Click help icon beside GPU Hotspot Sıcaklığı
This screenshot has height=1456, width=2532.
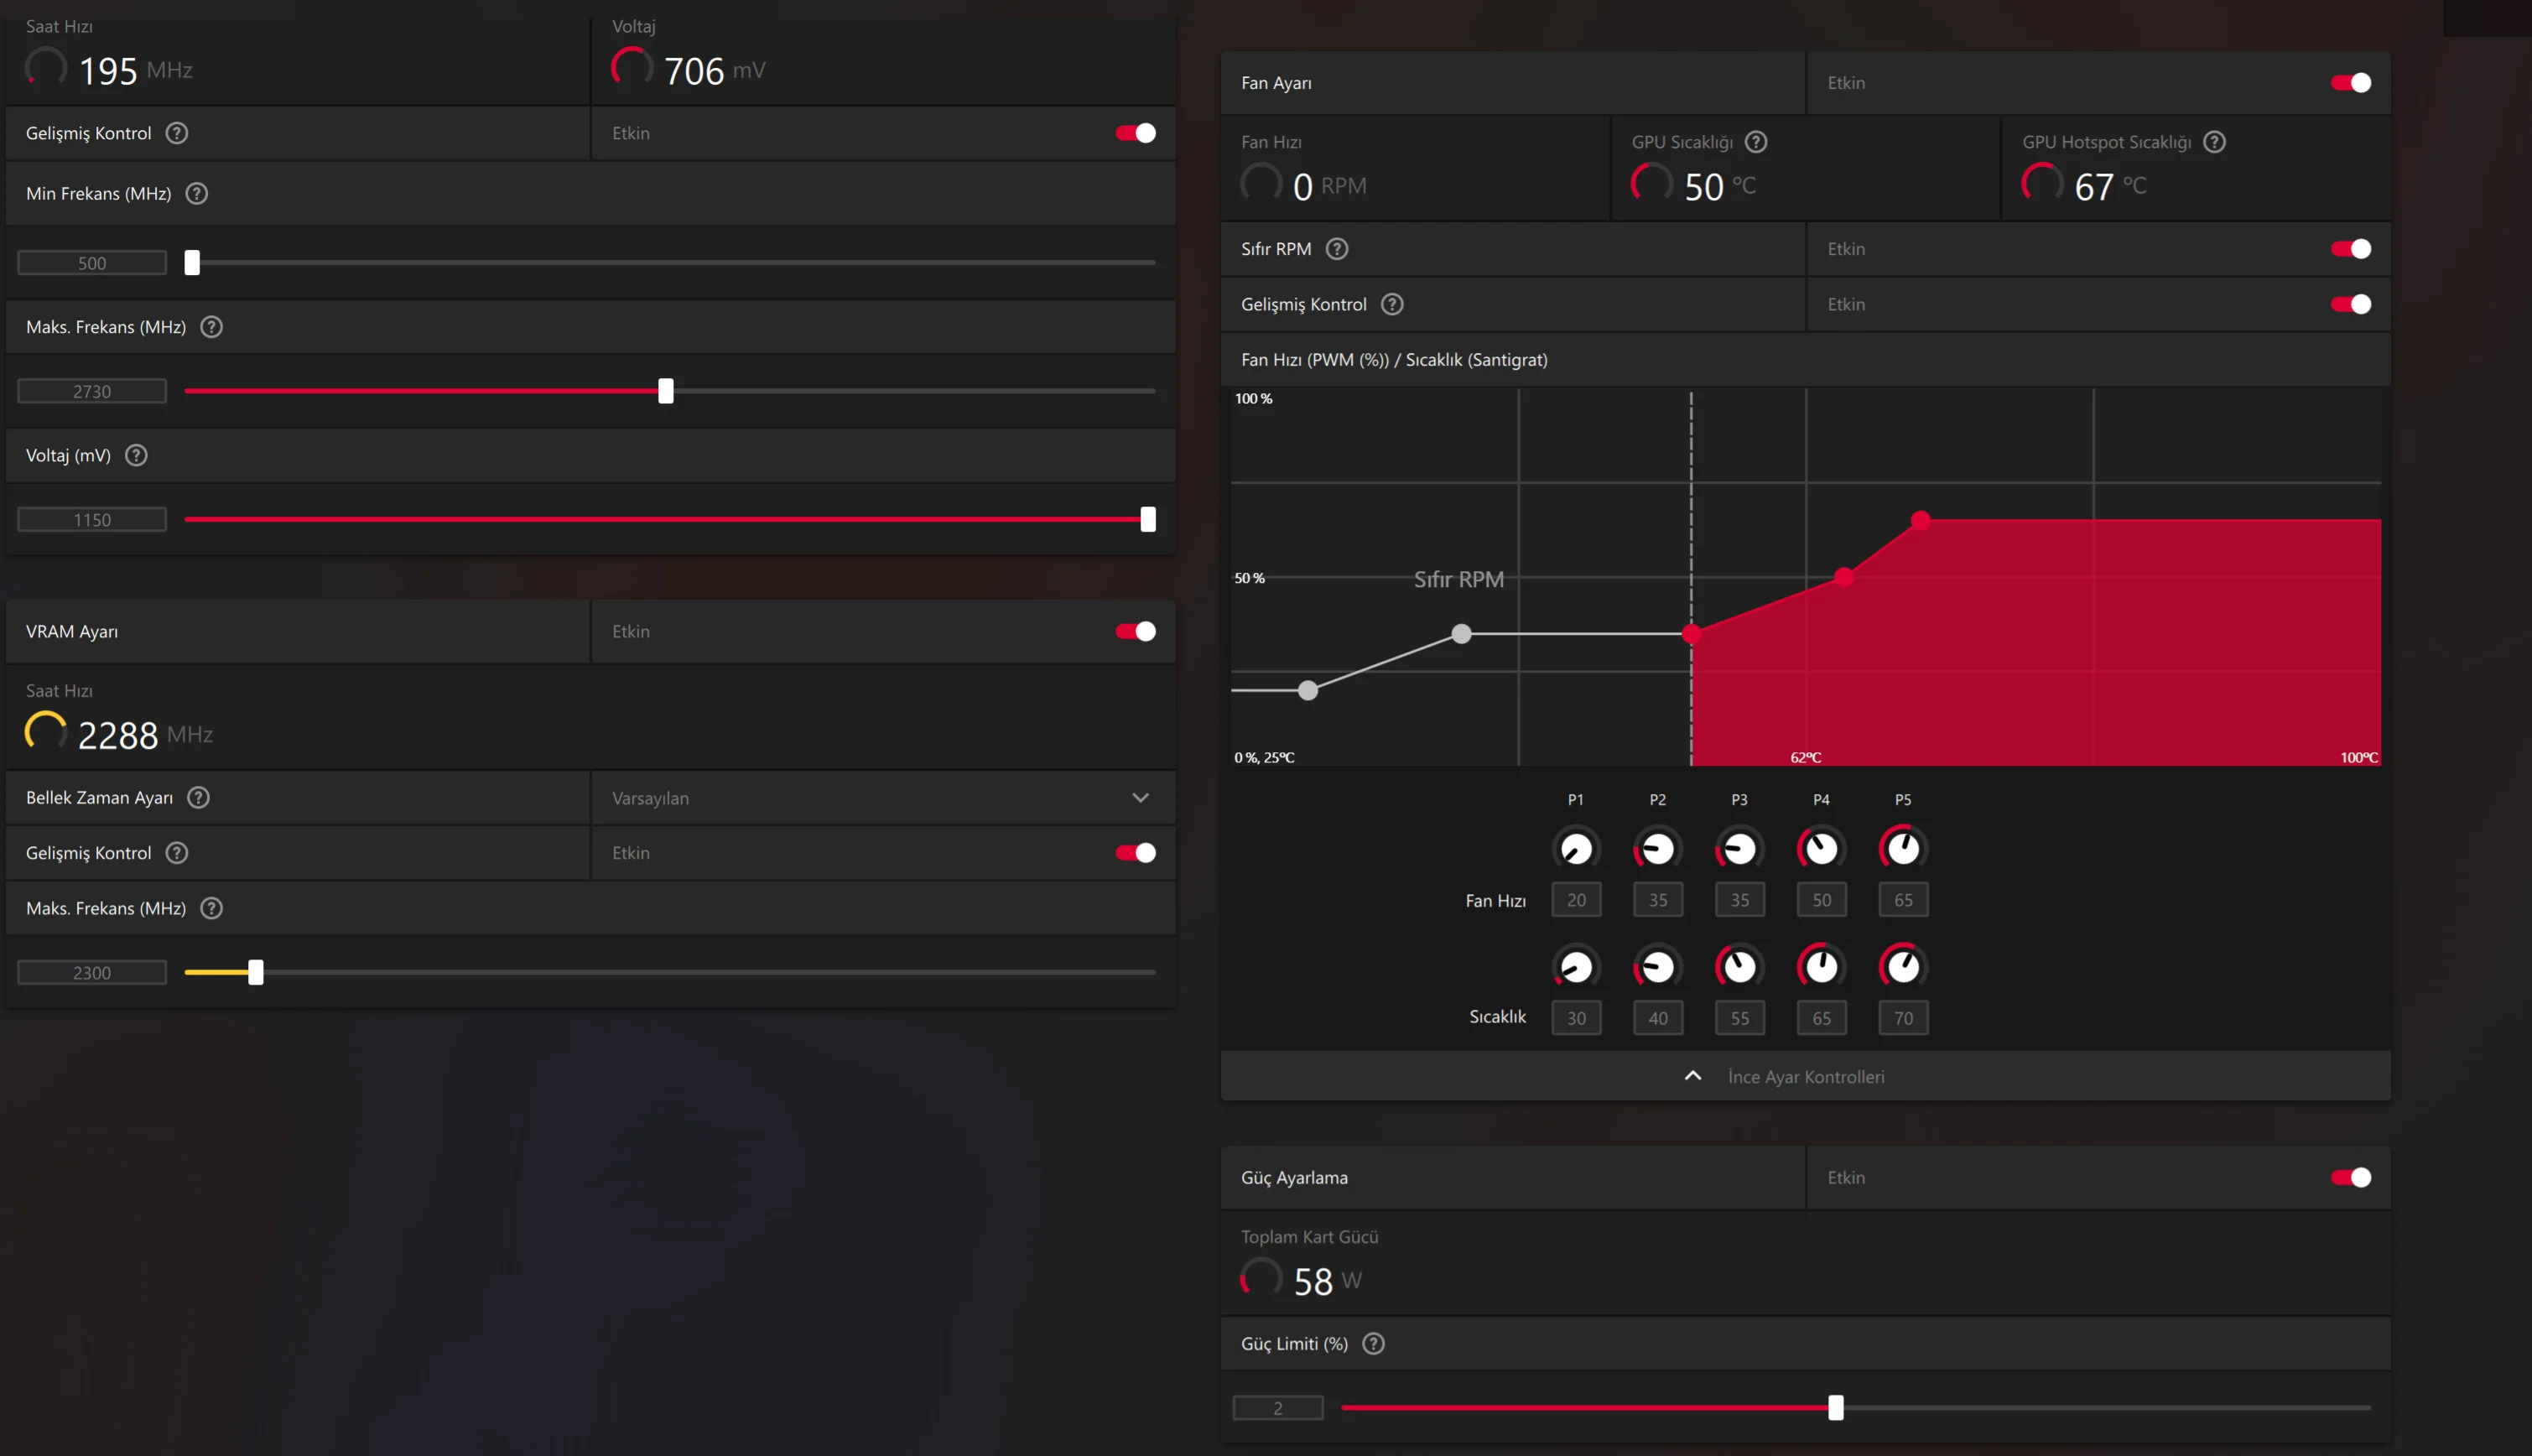(x=2215, y=142)
